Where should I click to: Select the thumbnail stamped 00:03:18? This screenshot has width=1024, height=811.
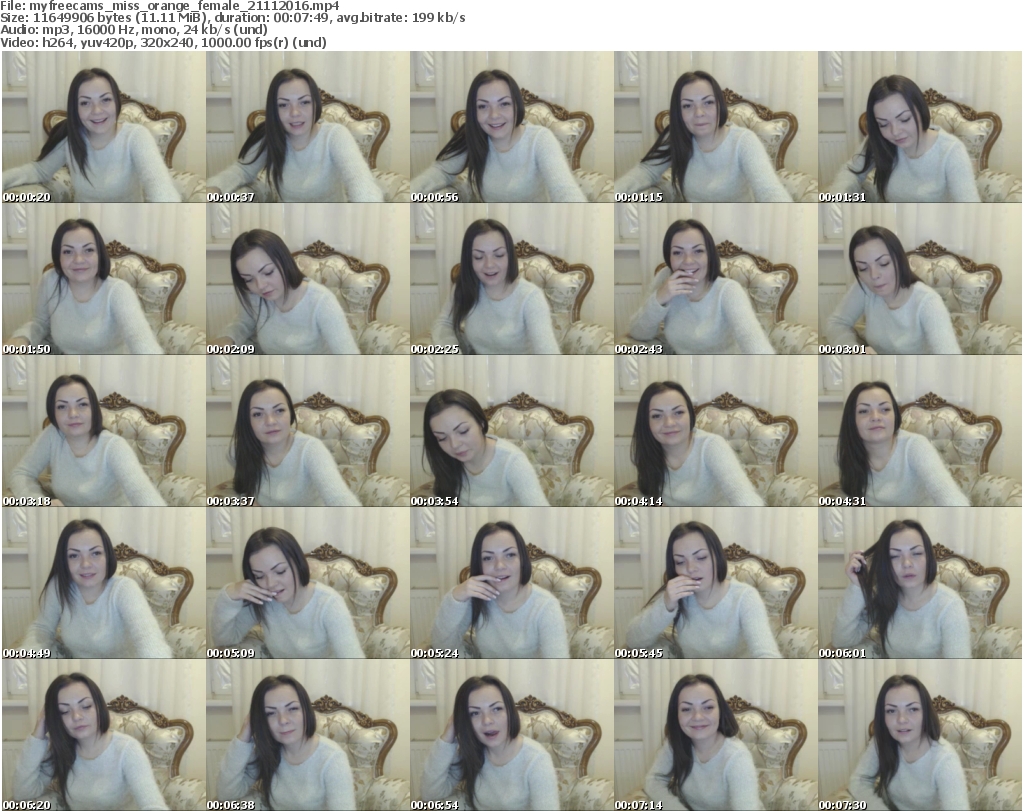[x=104, y=431]
